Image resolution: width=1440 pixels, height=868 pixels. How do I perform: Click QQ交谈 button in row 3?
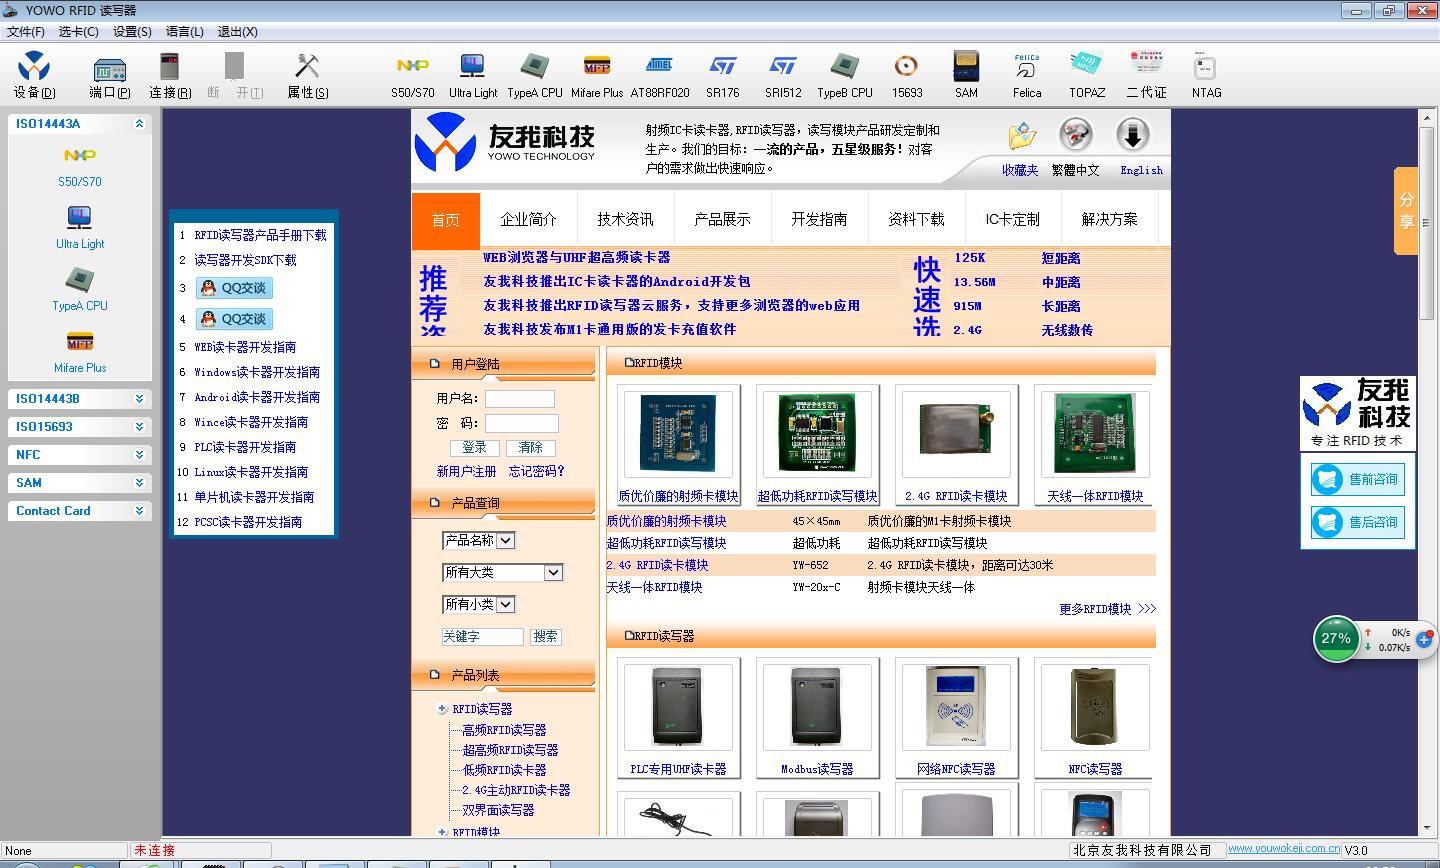235,288
